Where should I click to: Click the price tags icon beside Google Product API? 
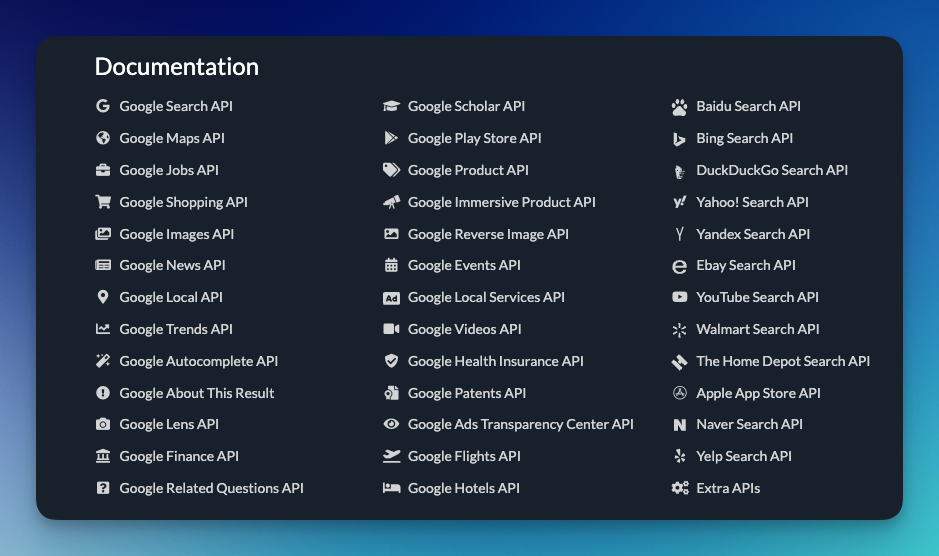[391, 170]
